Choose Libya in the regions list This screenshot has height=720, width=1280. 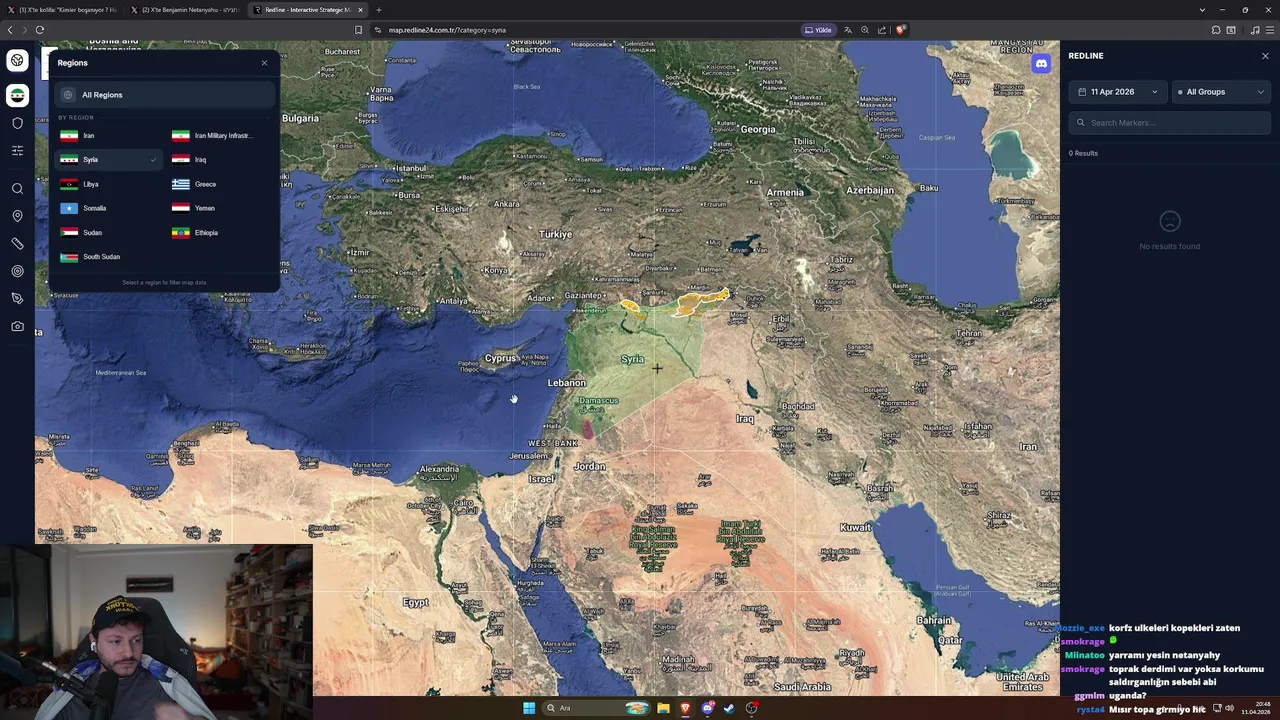[x=110, y=184]
